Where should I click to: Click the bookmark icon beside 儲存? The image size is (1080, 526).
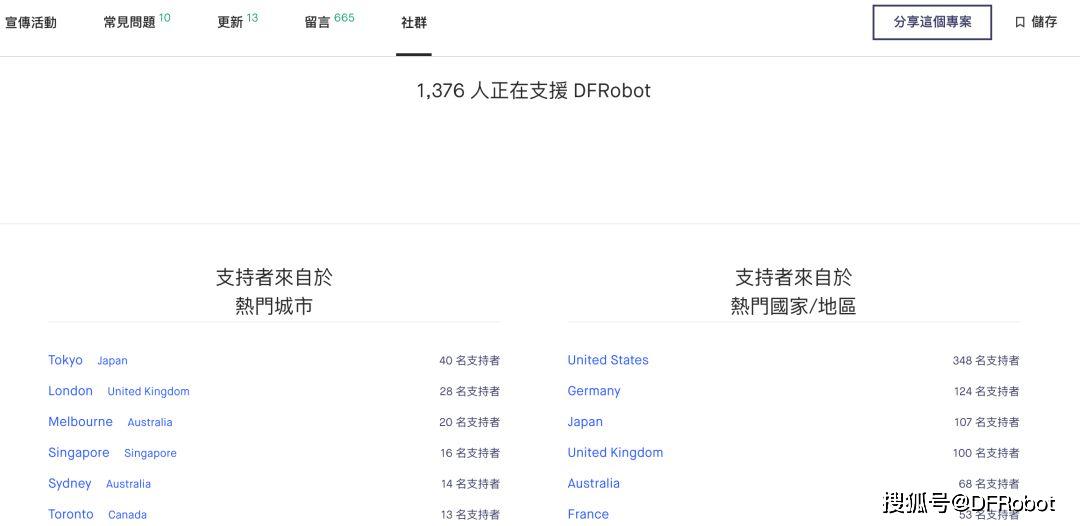click(1020, 22)
